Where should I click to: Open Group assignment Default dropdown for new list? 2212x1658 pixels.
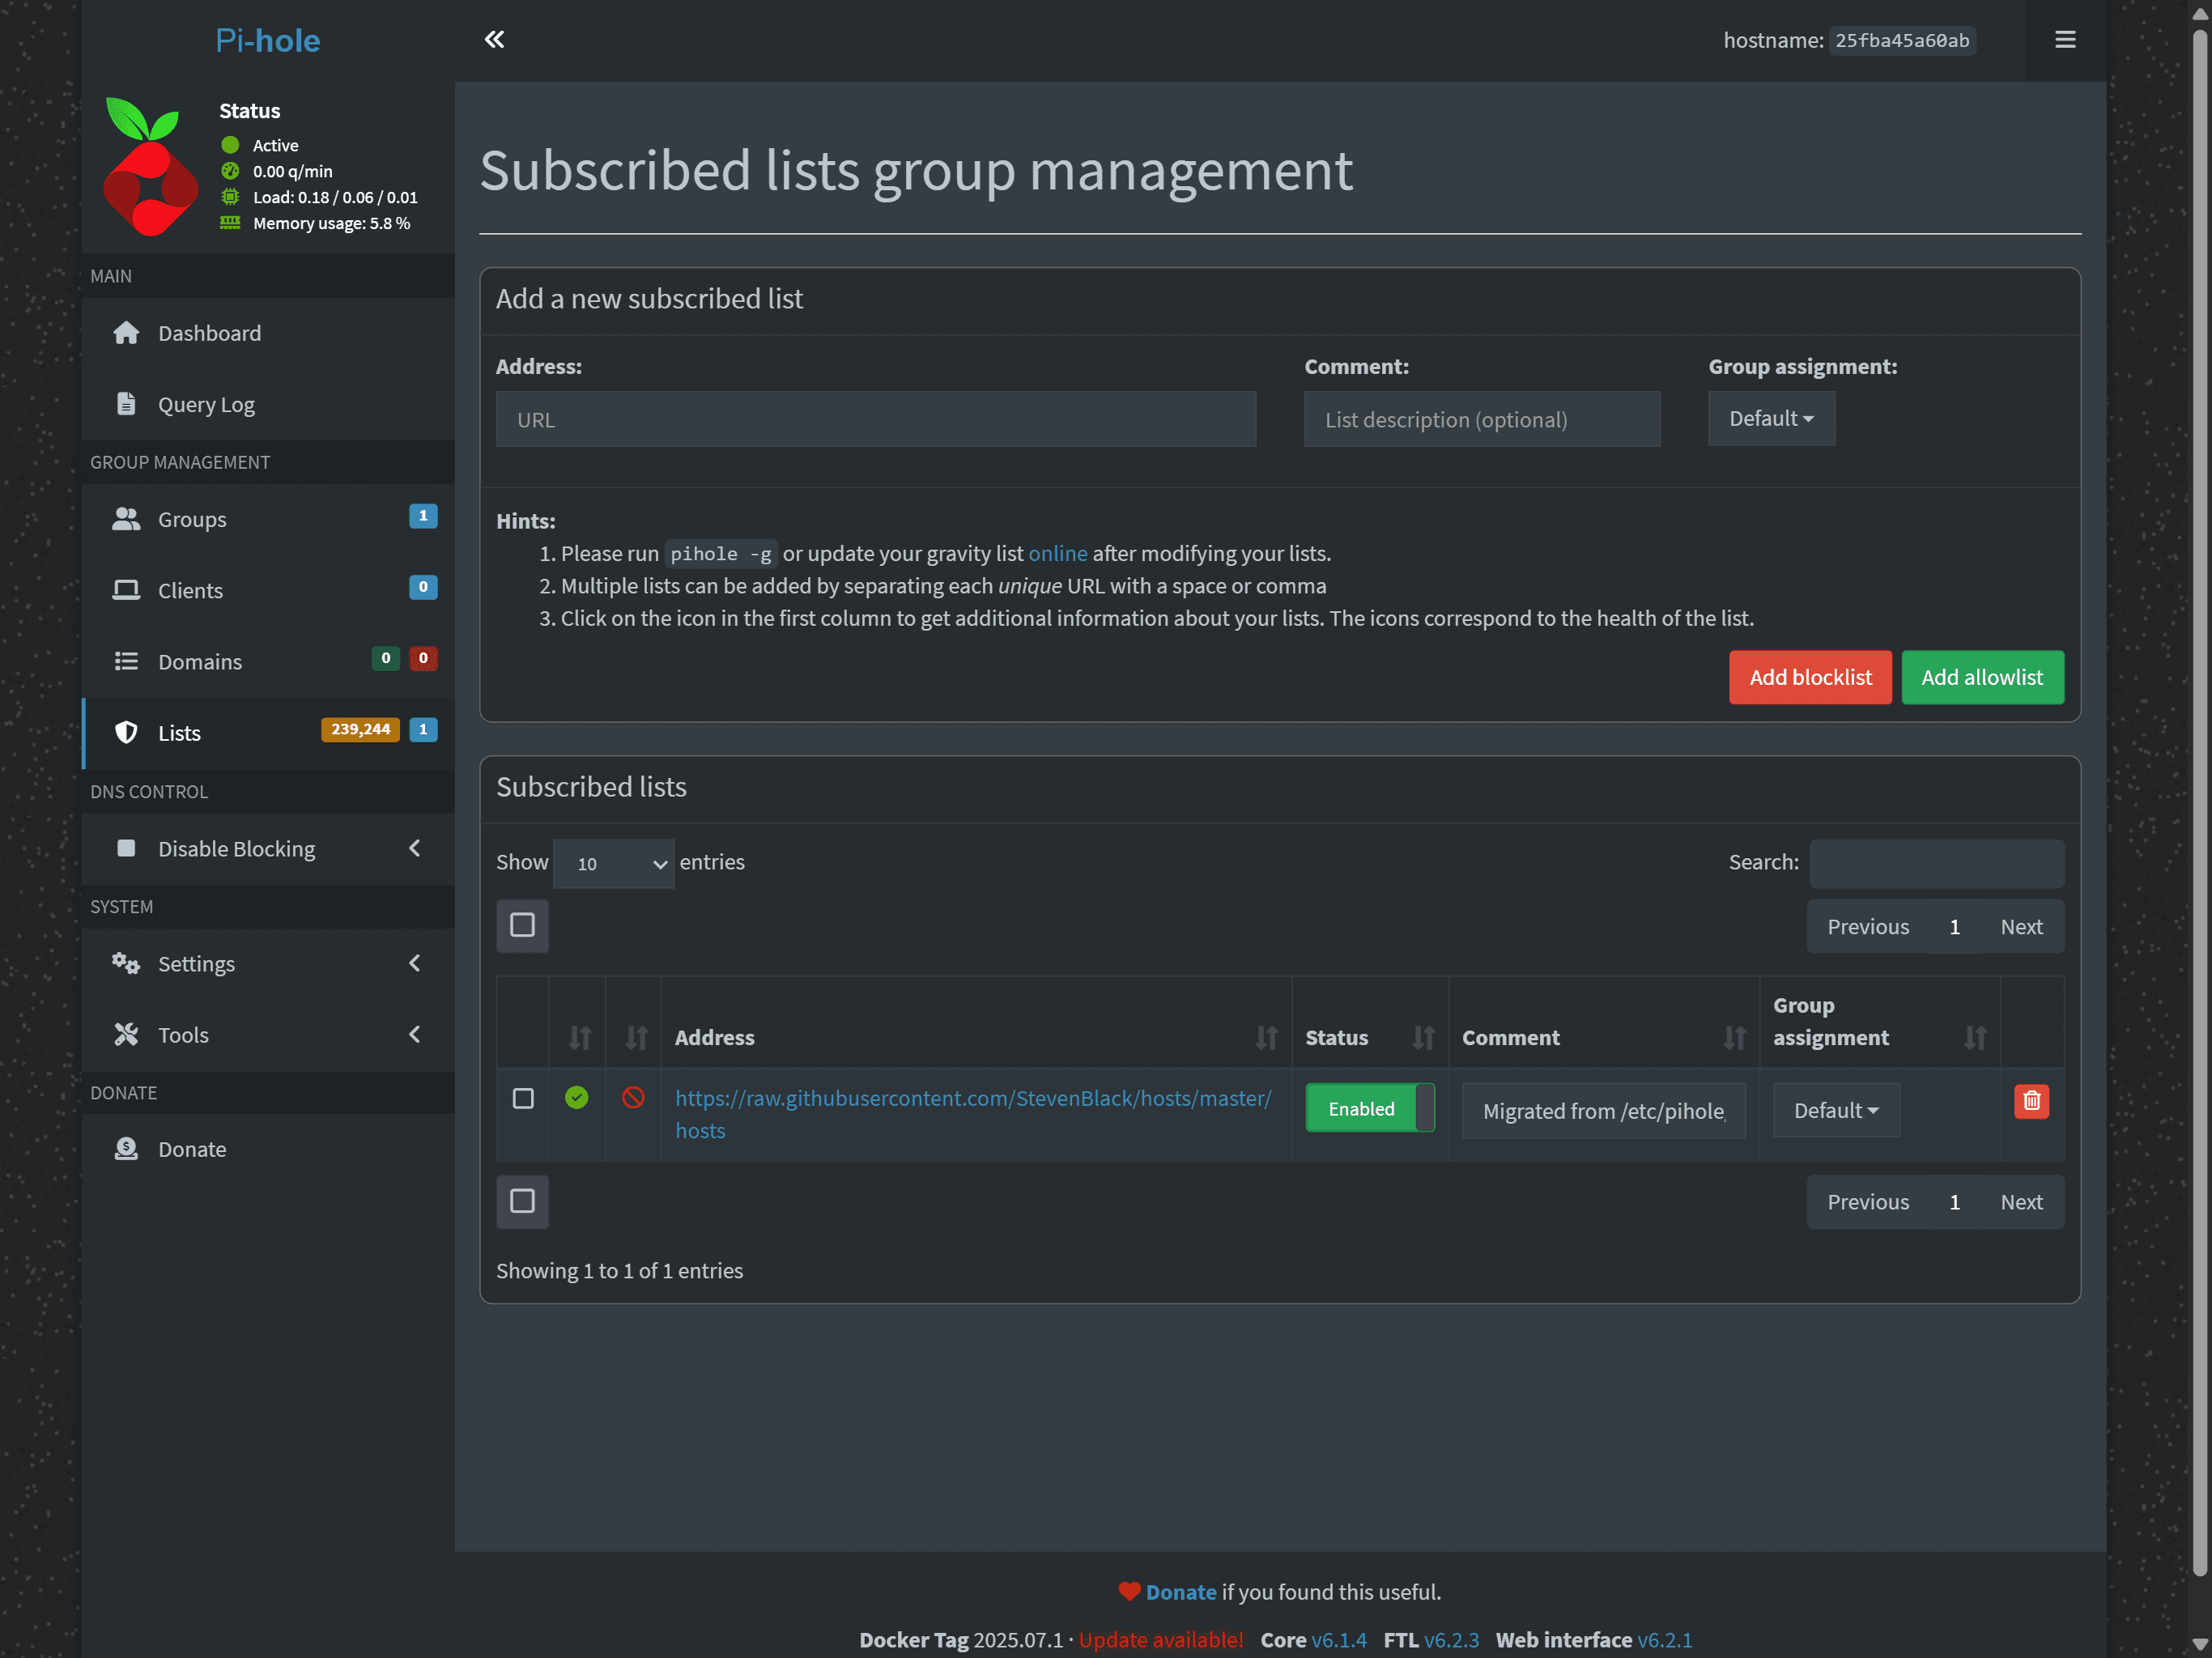(1771, 418)
